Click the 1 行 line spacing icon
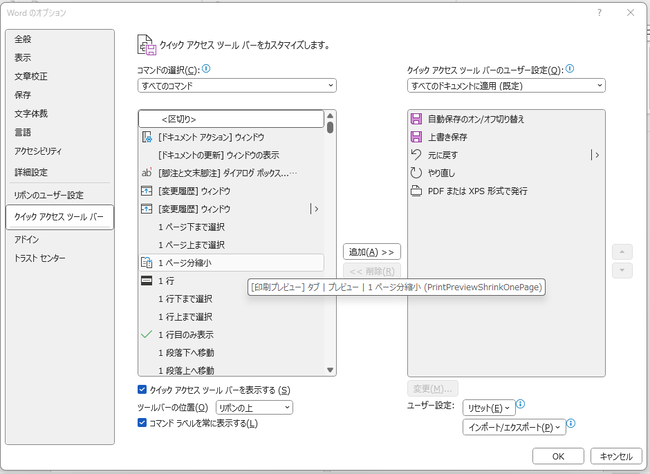 pos(147,281)
